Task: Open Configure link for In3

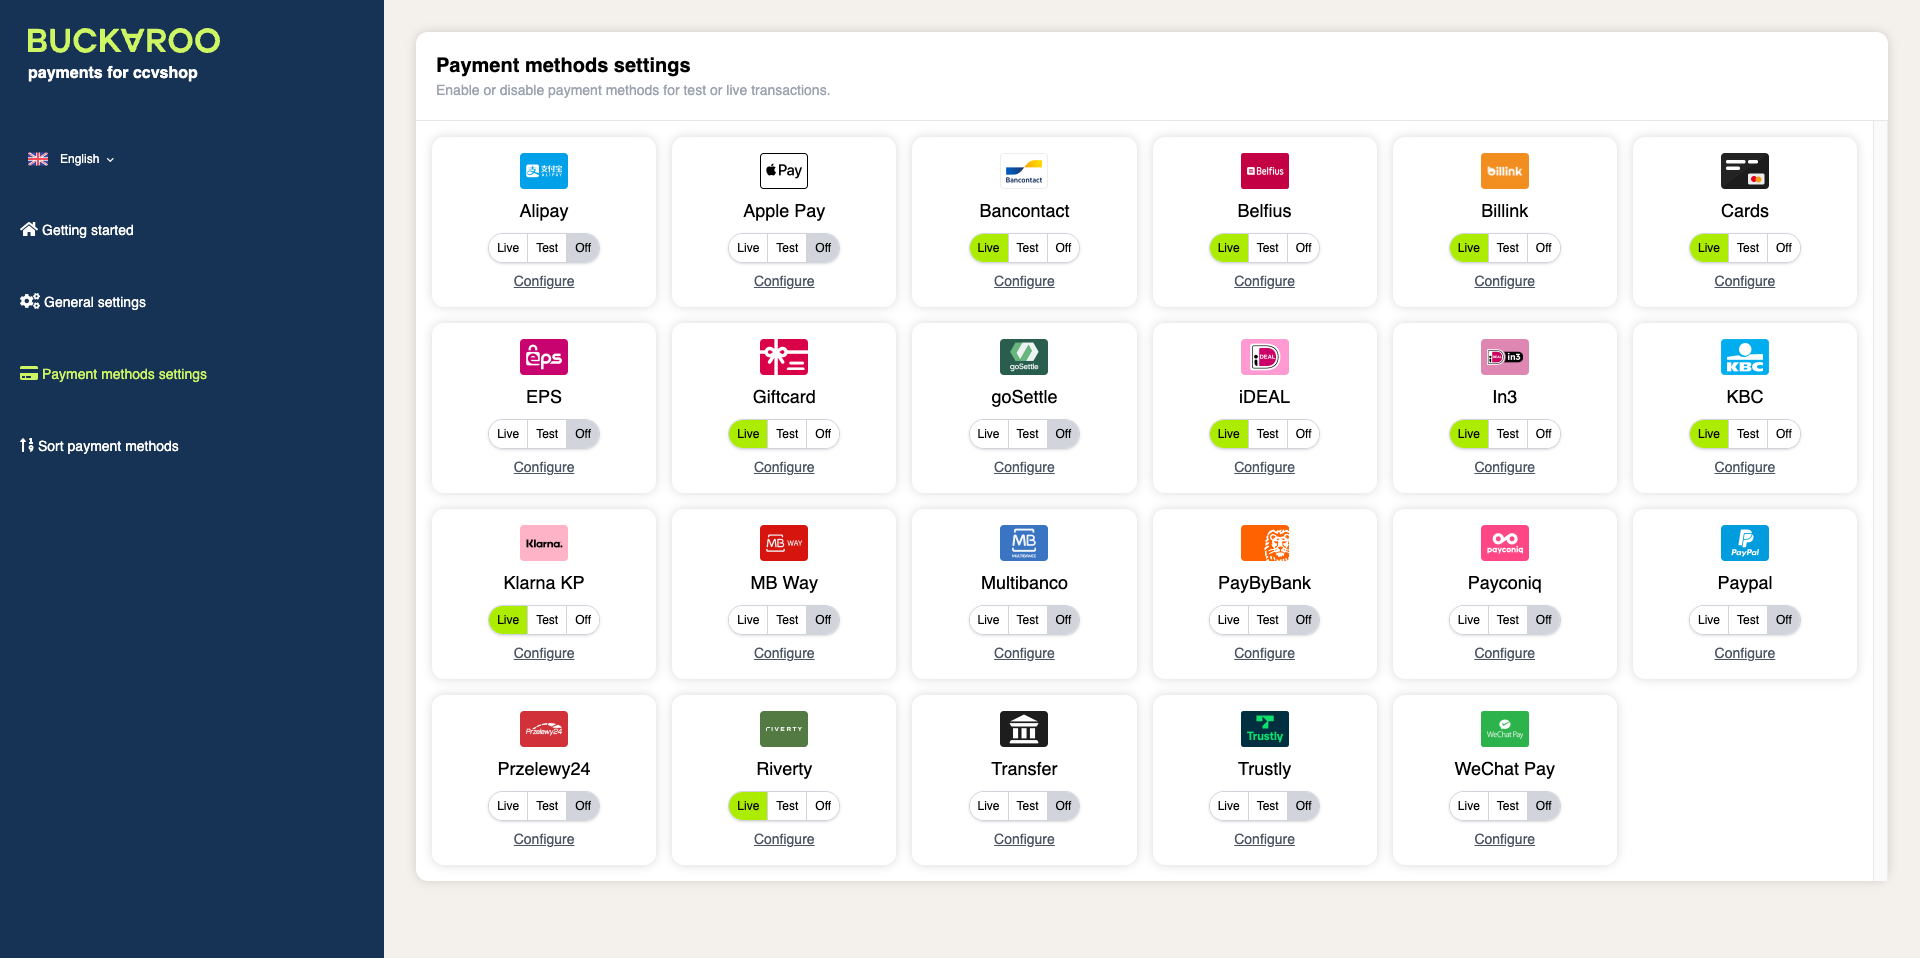Action: [1504, 467]
